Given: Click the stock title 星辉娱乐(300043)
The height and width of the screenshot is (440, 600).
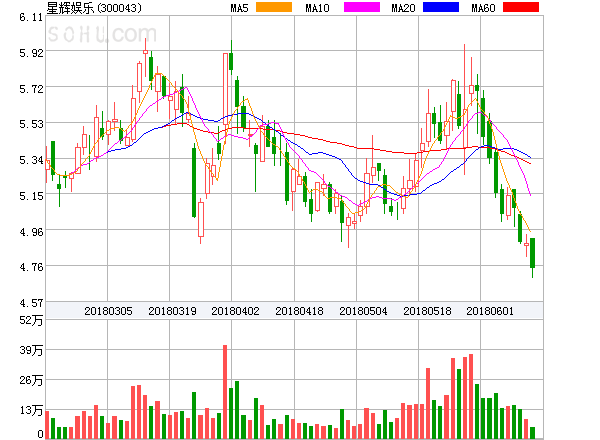Looking at the screenshot, I should [94, 8].
